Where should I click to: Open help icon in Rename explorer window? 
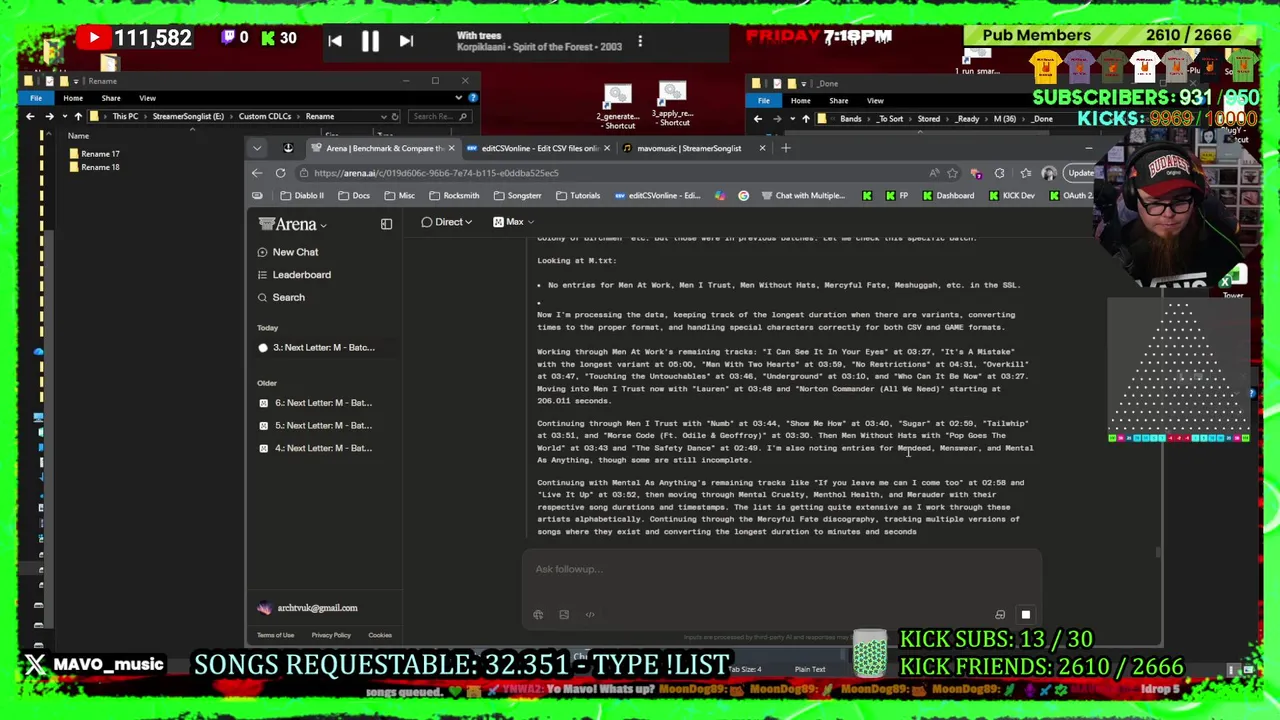(473, 98)
